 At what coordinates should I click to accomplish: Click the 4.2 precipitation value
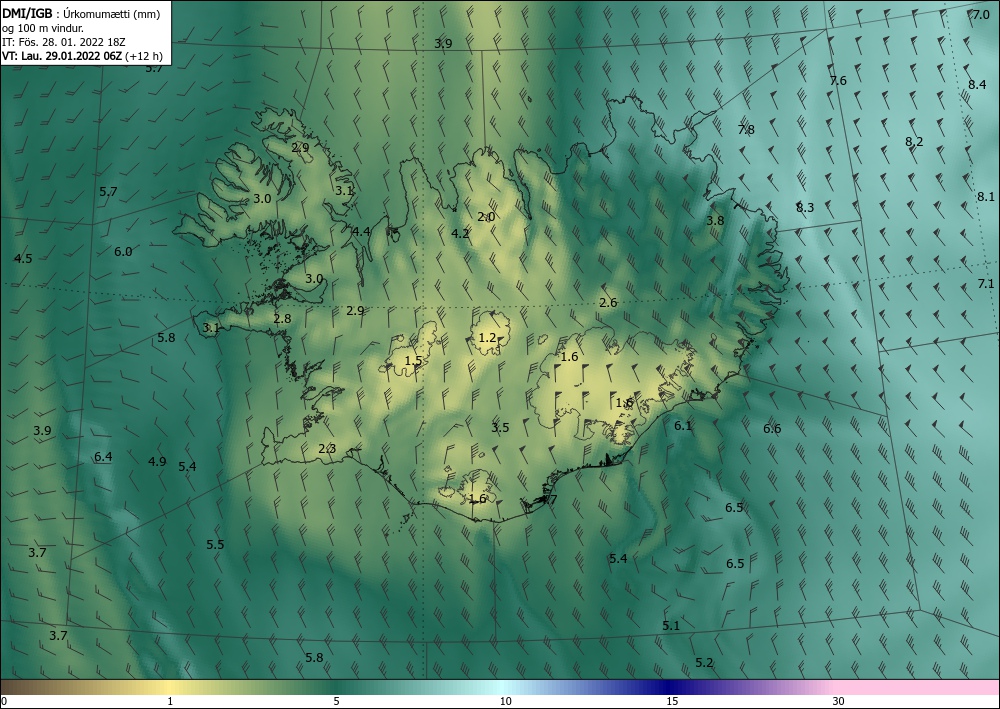(460, 233)
